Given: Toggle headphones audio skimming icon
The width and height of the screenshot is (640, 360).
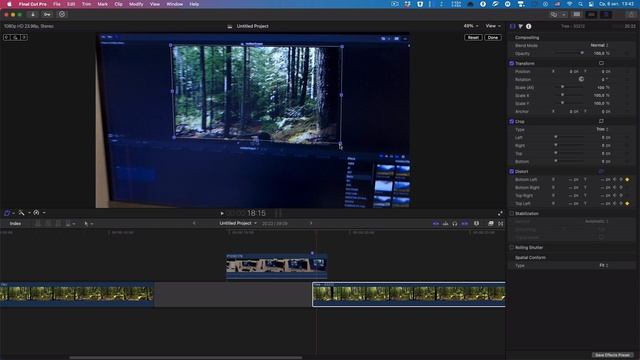Looking at the screenshot, I should pyautogui.click(x=455, y=224).
